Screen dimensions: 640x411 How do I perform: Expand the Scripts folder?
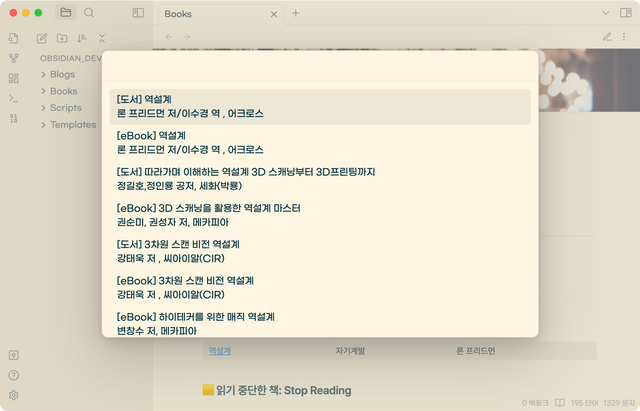[x=43, y=108]
